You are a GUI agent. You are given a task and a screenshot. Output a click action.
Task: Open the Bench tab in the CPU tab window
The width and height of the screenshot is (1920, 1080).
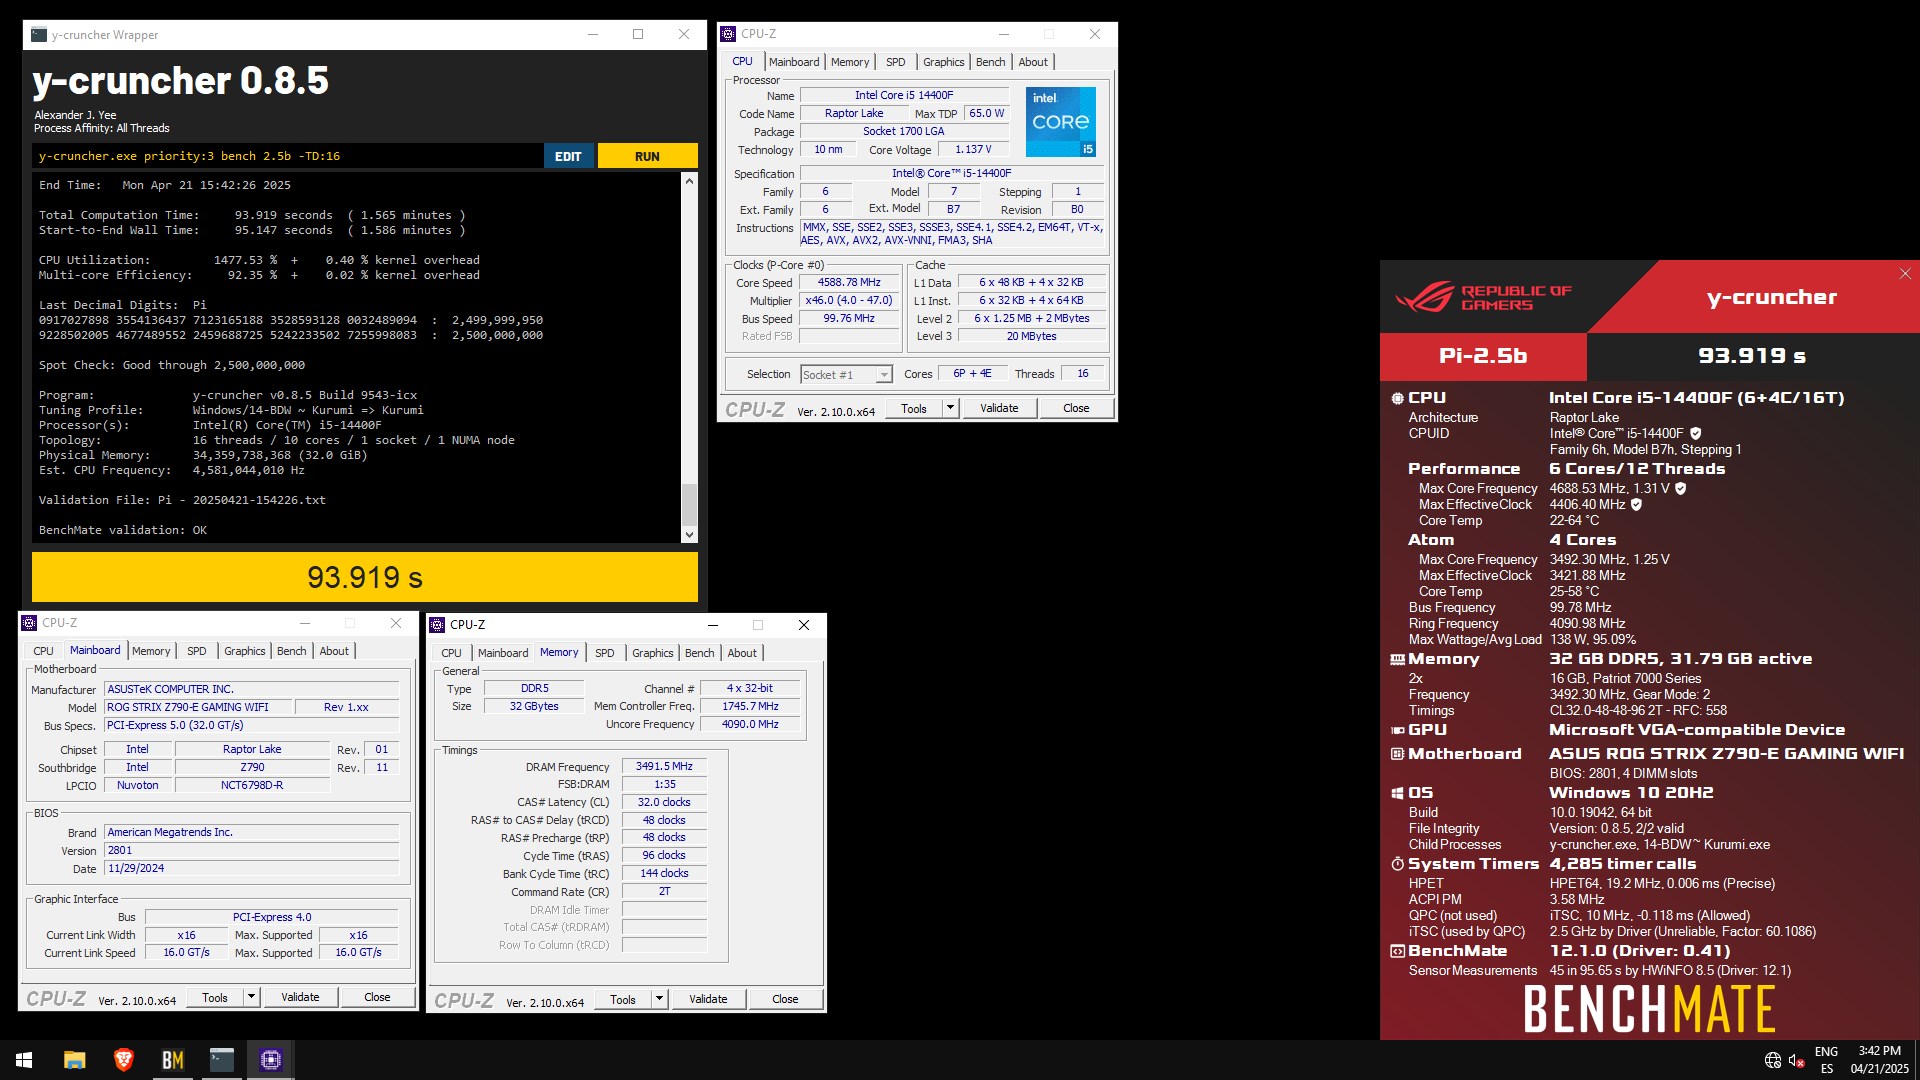(x=990, y=62)
